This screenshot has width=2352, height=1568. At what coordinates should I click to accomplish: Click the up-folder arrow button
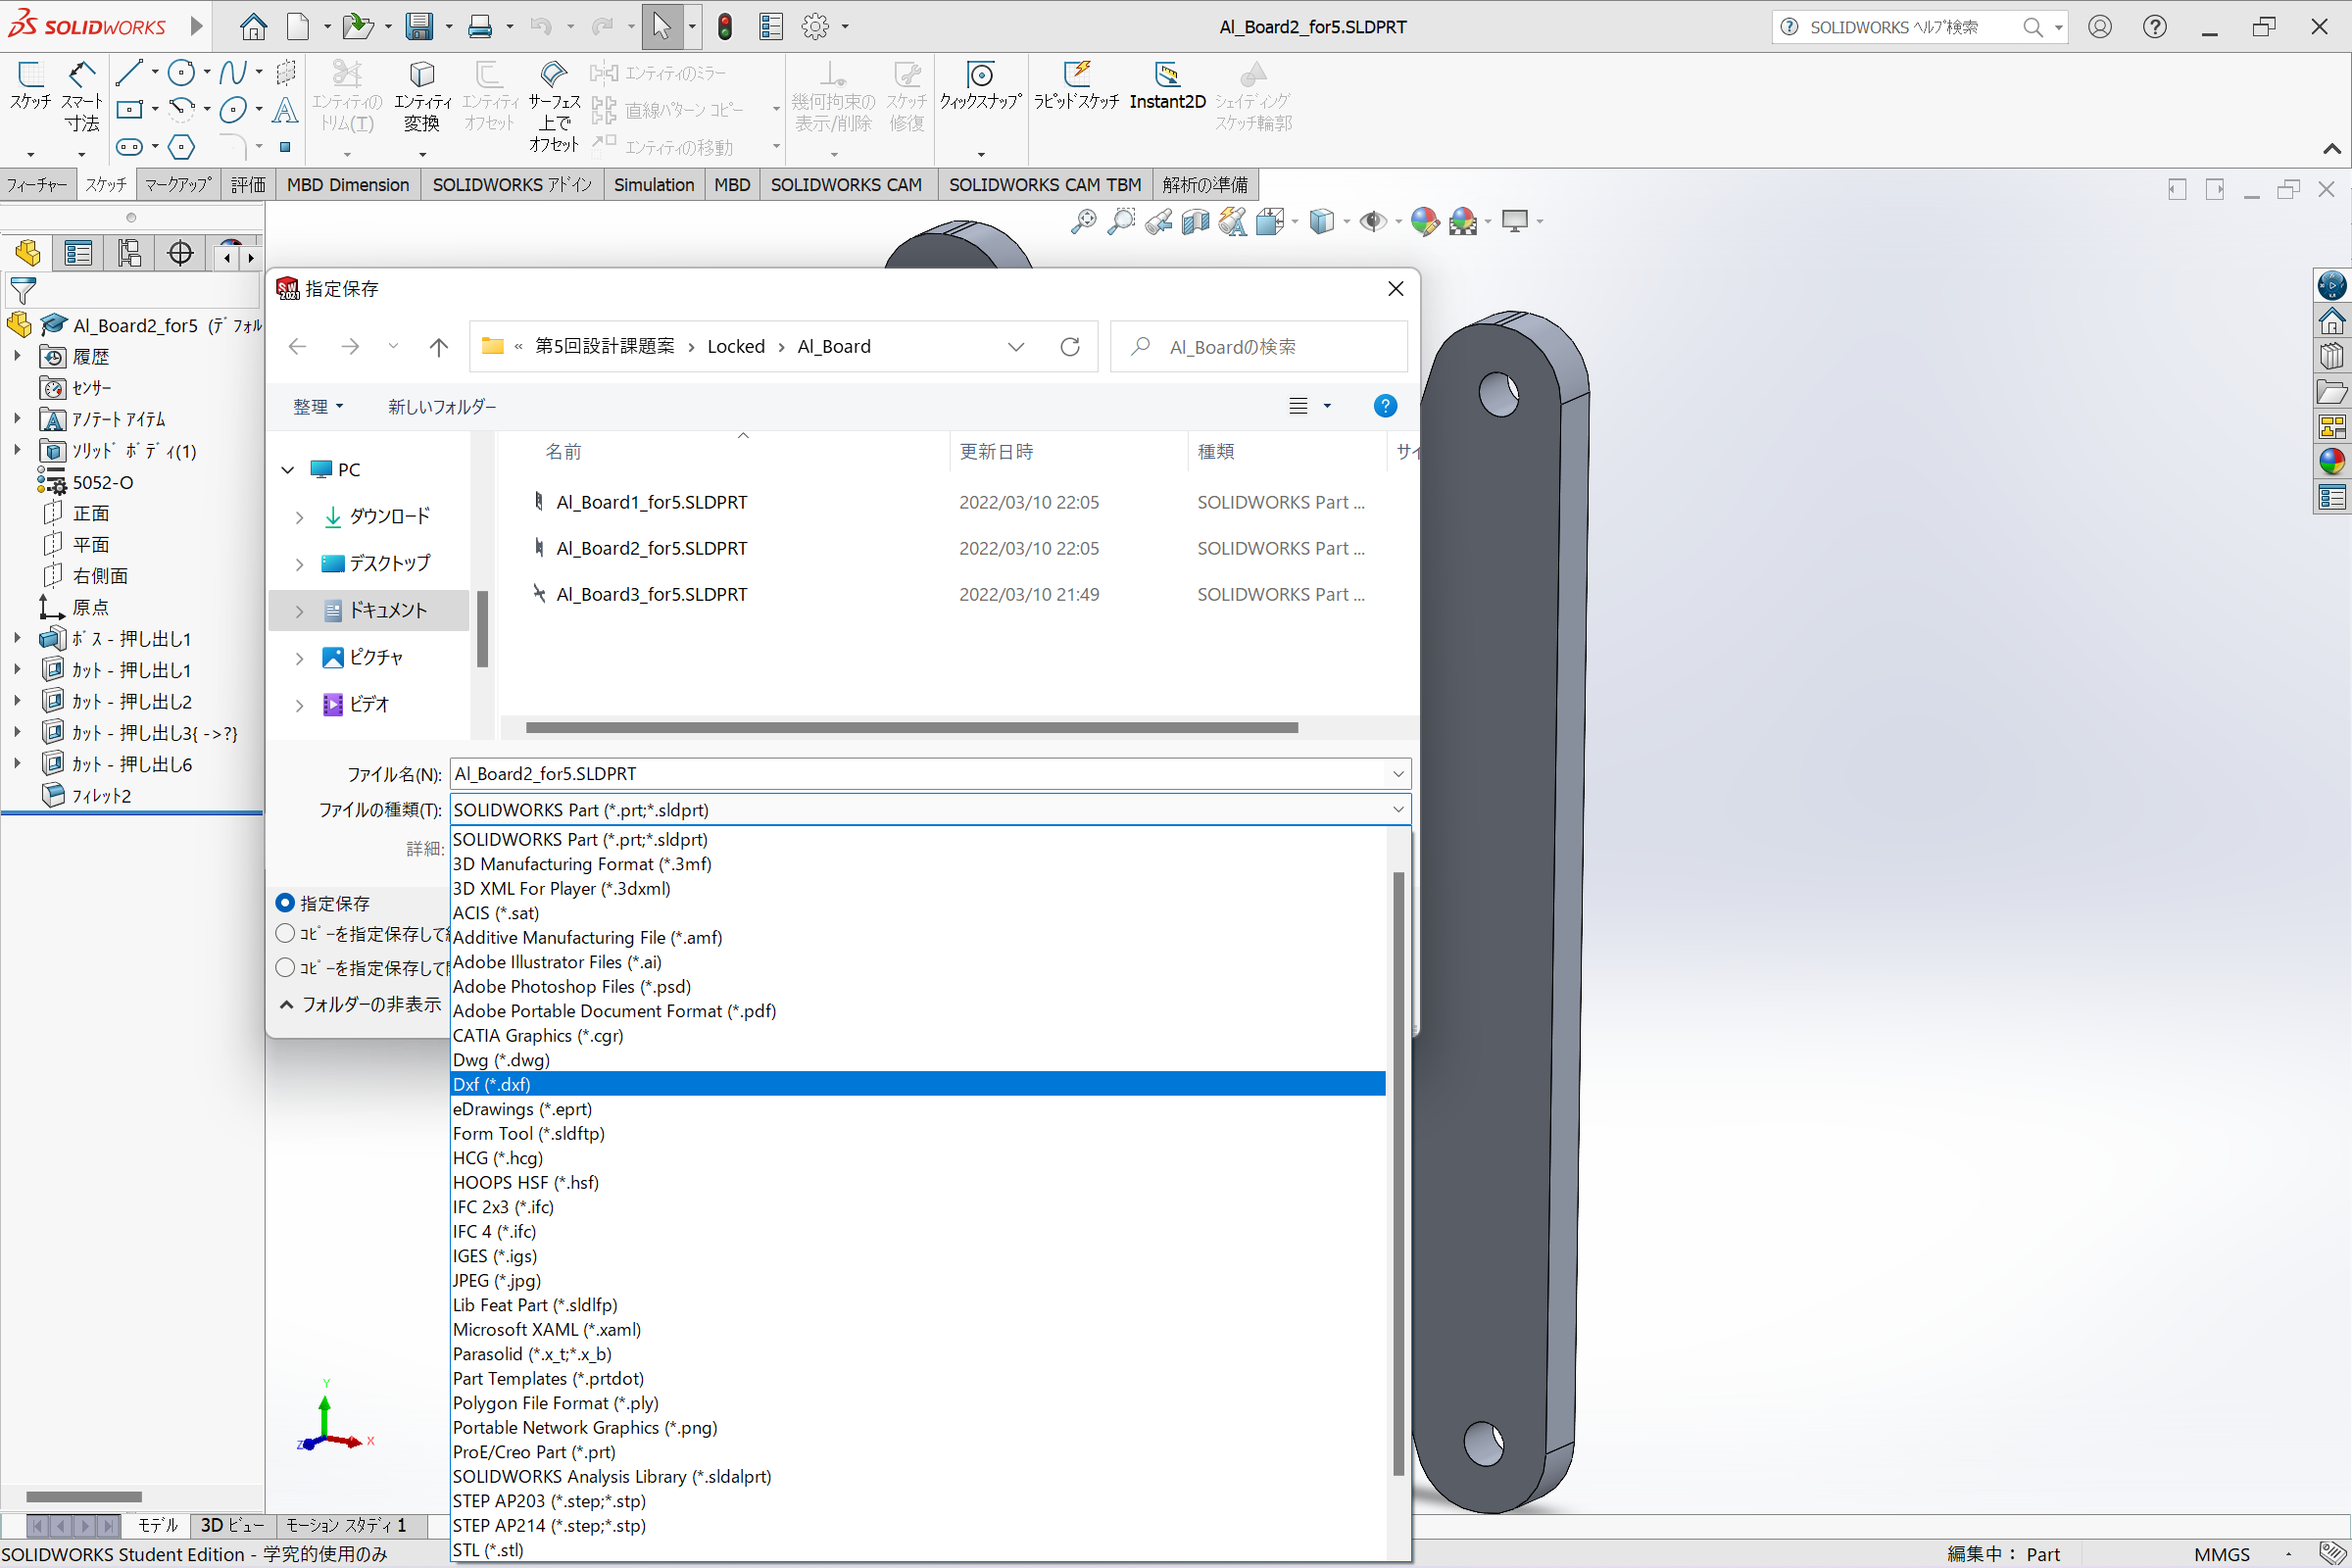(438, 347)
